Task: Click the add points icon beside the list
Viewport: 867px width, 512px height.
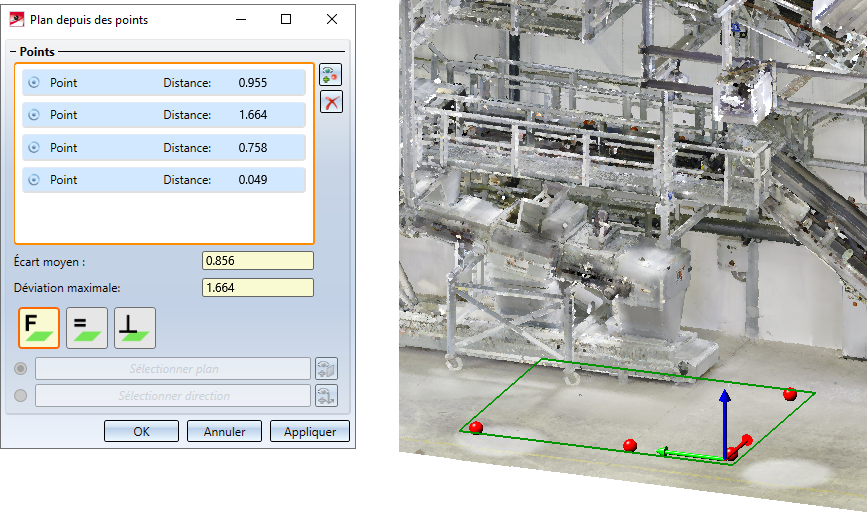Action: (331, 75)
